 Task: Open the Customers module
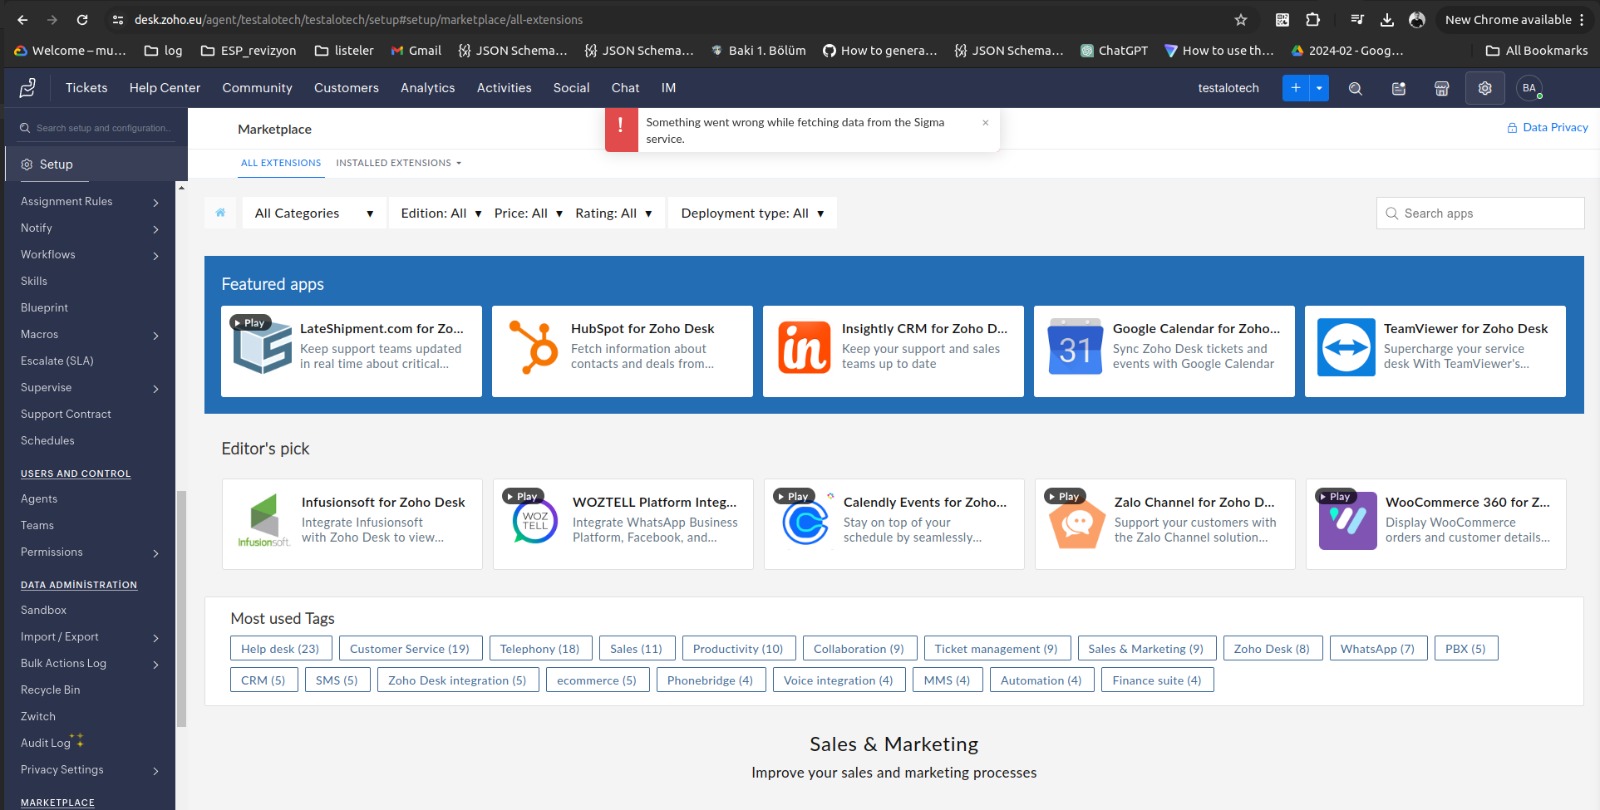click(346, 88)
